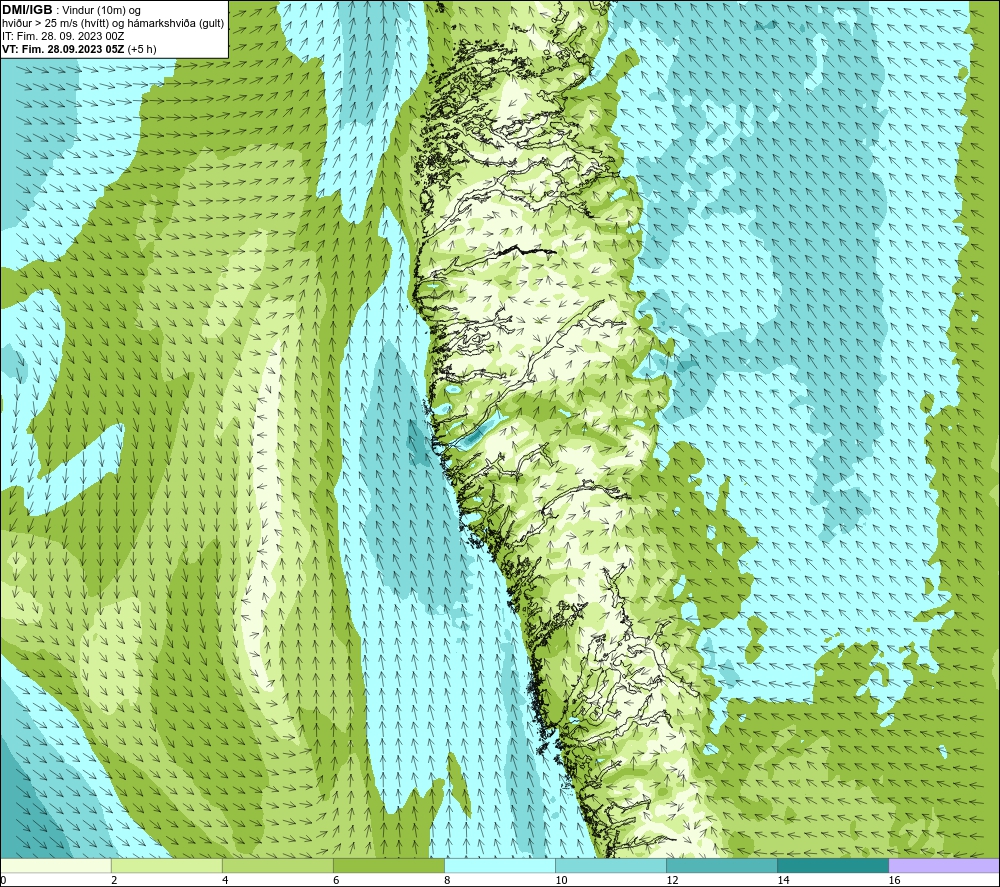
Task: Click the scale label '8' under the color bar
Action: [447, 881]
